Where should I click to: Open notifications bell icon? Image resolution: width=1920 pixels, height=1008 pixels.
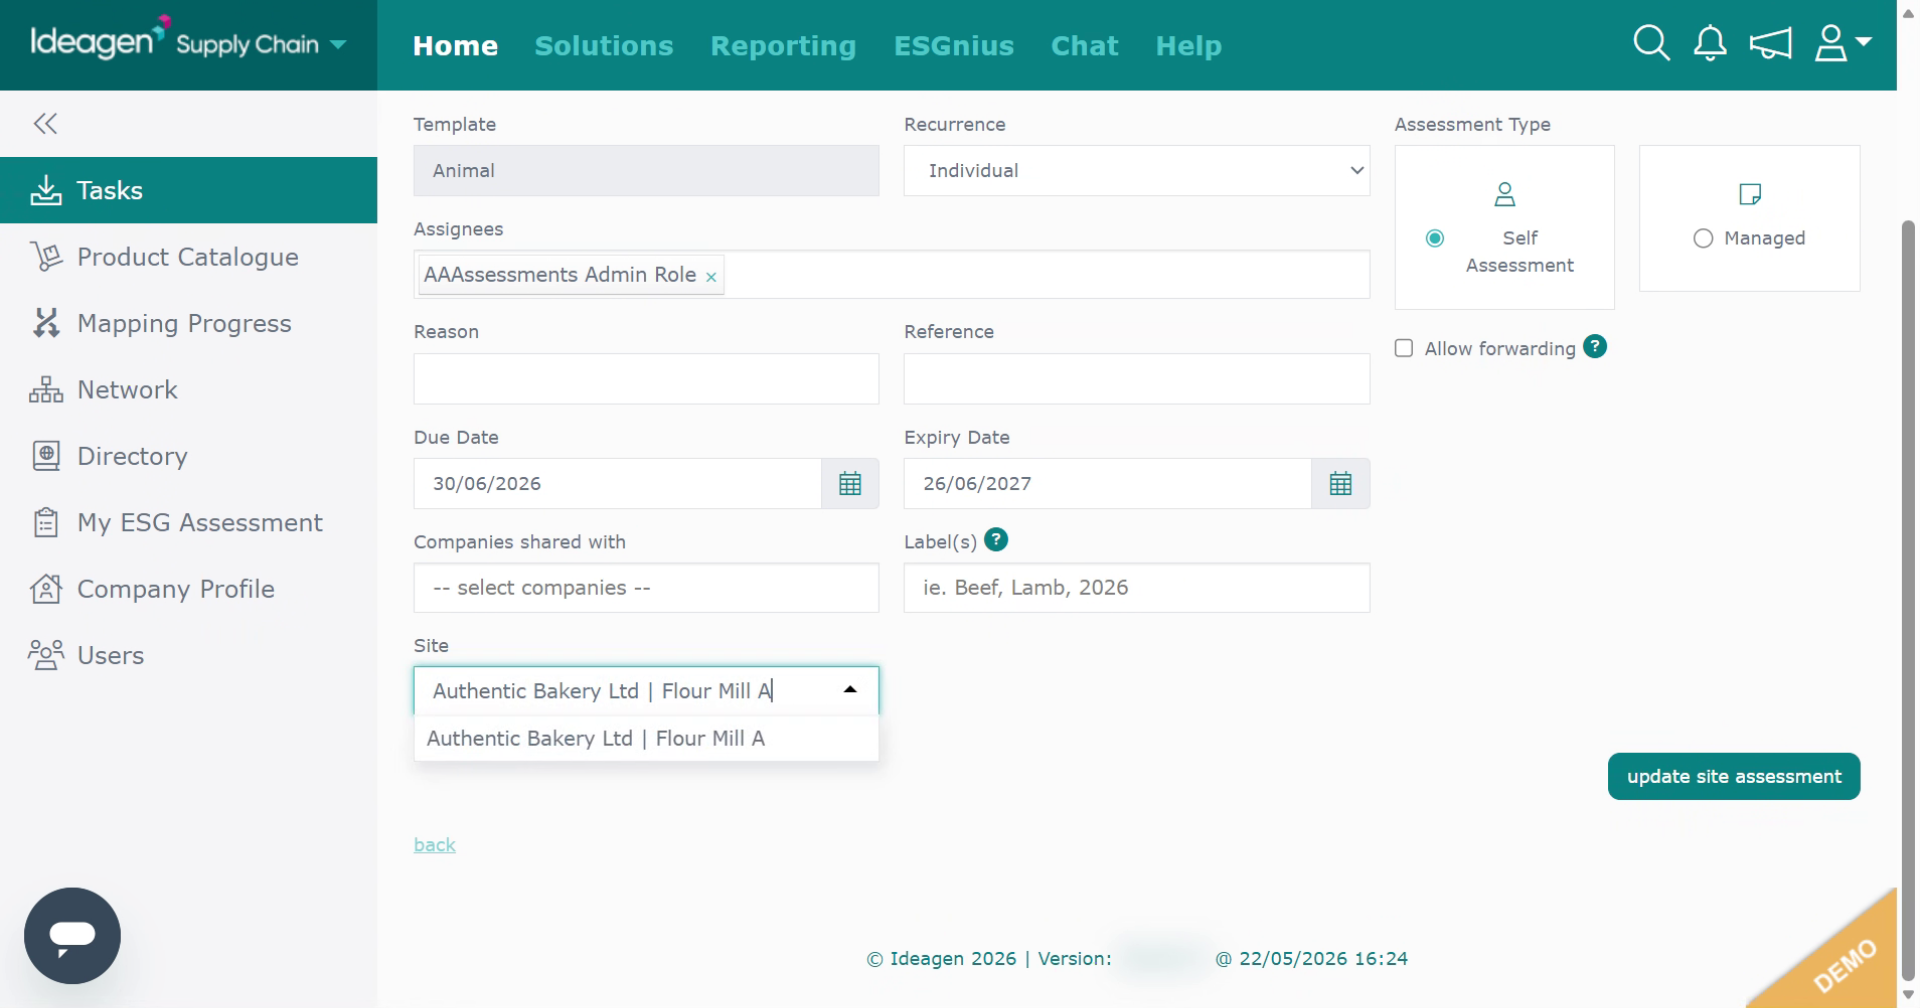pyautogui.click(x=1710, y=44)
